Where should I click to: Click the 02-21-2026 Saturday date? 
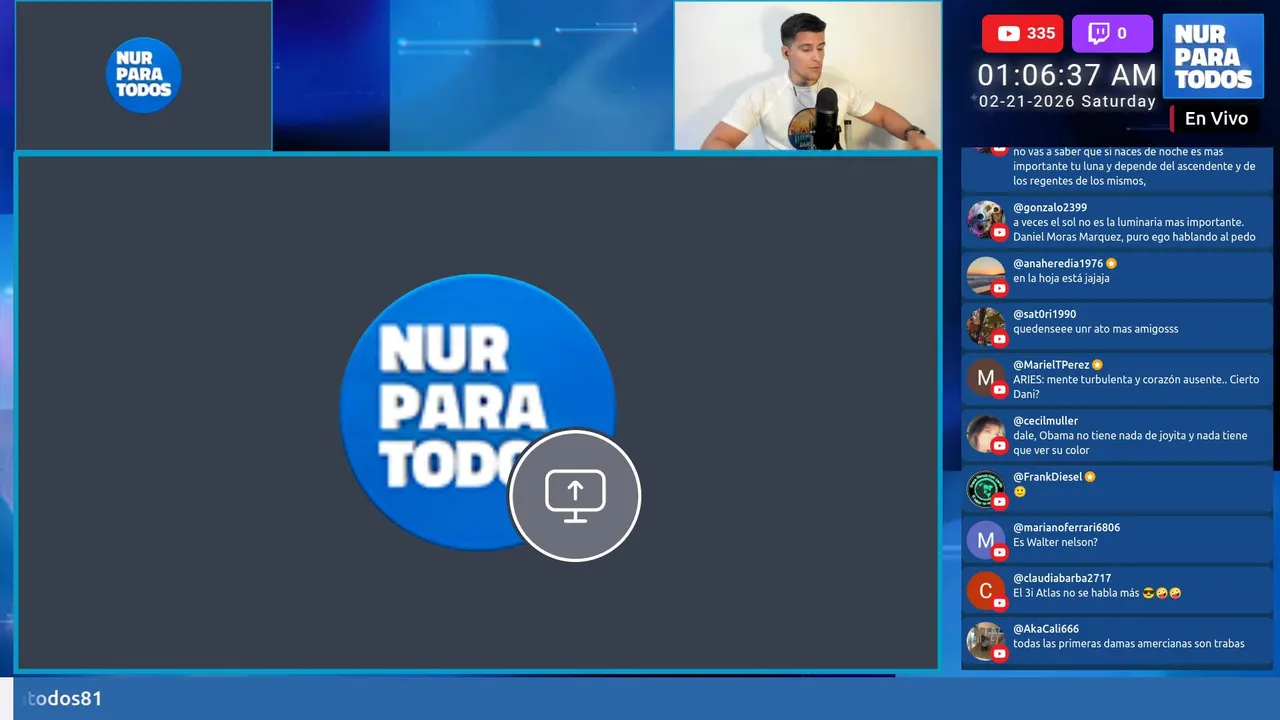pyautogui.click(x=1067, y=101)
